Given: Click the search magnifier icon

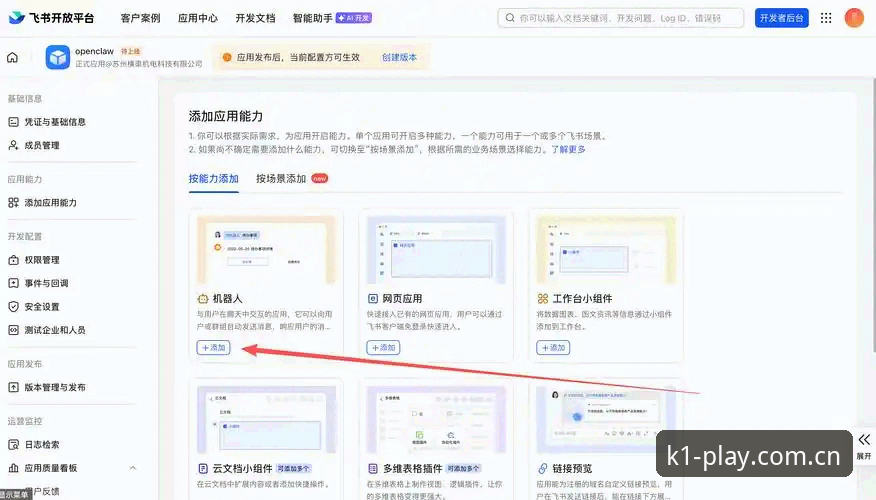Looking at the screenshot, I should [x=510, y=18].
